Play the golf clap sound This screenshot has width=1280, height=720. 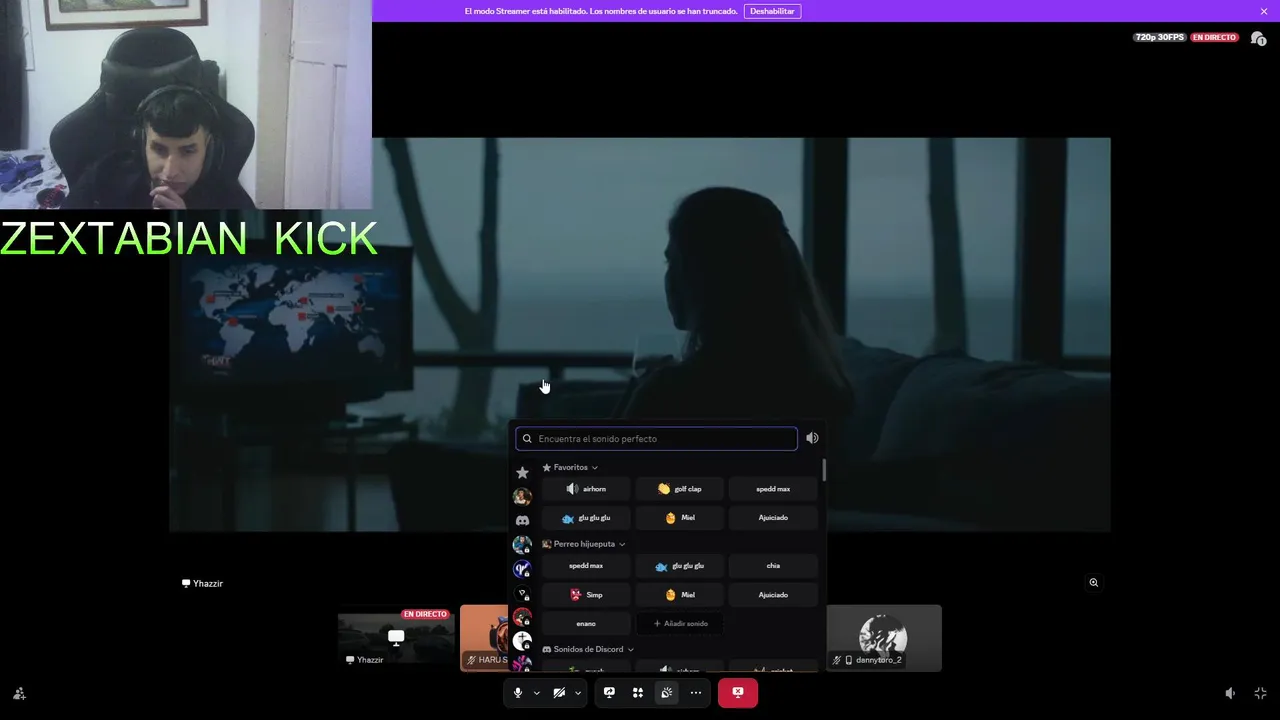(680, 489)
